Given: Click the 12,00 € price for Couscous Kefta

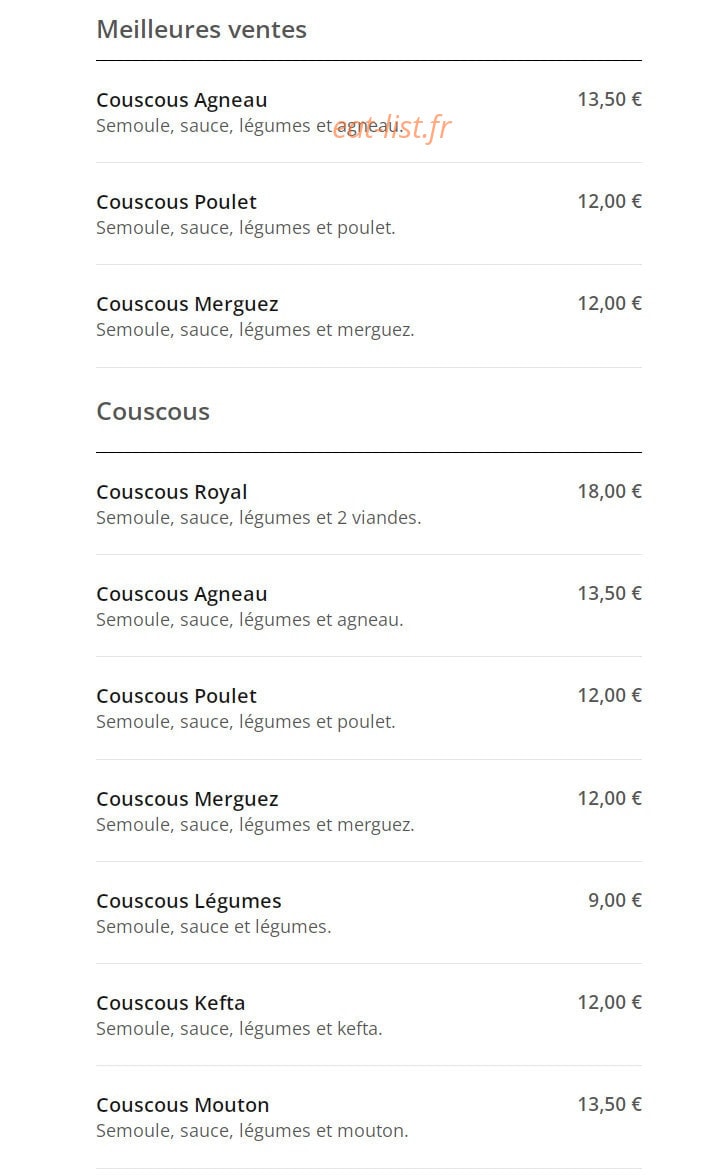Looking at the screenshot, I should (610, 1003).
